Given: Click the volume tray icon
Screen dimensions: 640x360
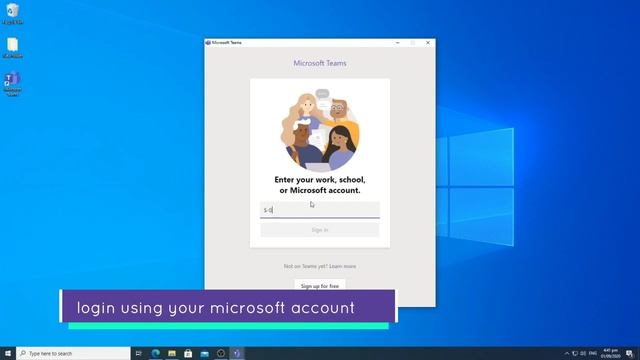Looking at the screenshot, I should (583, 353).
